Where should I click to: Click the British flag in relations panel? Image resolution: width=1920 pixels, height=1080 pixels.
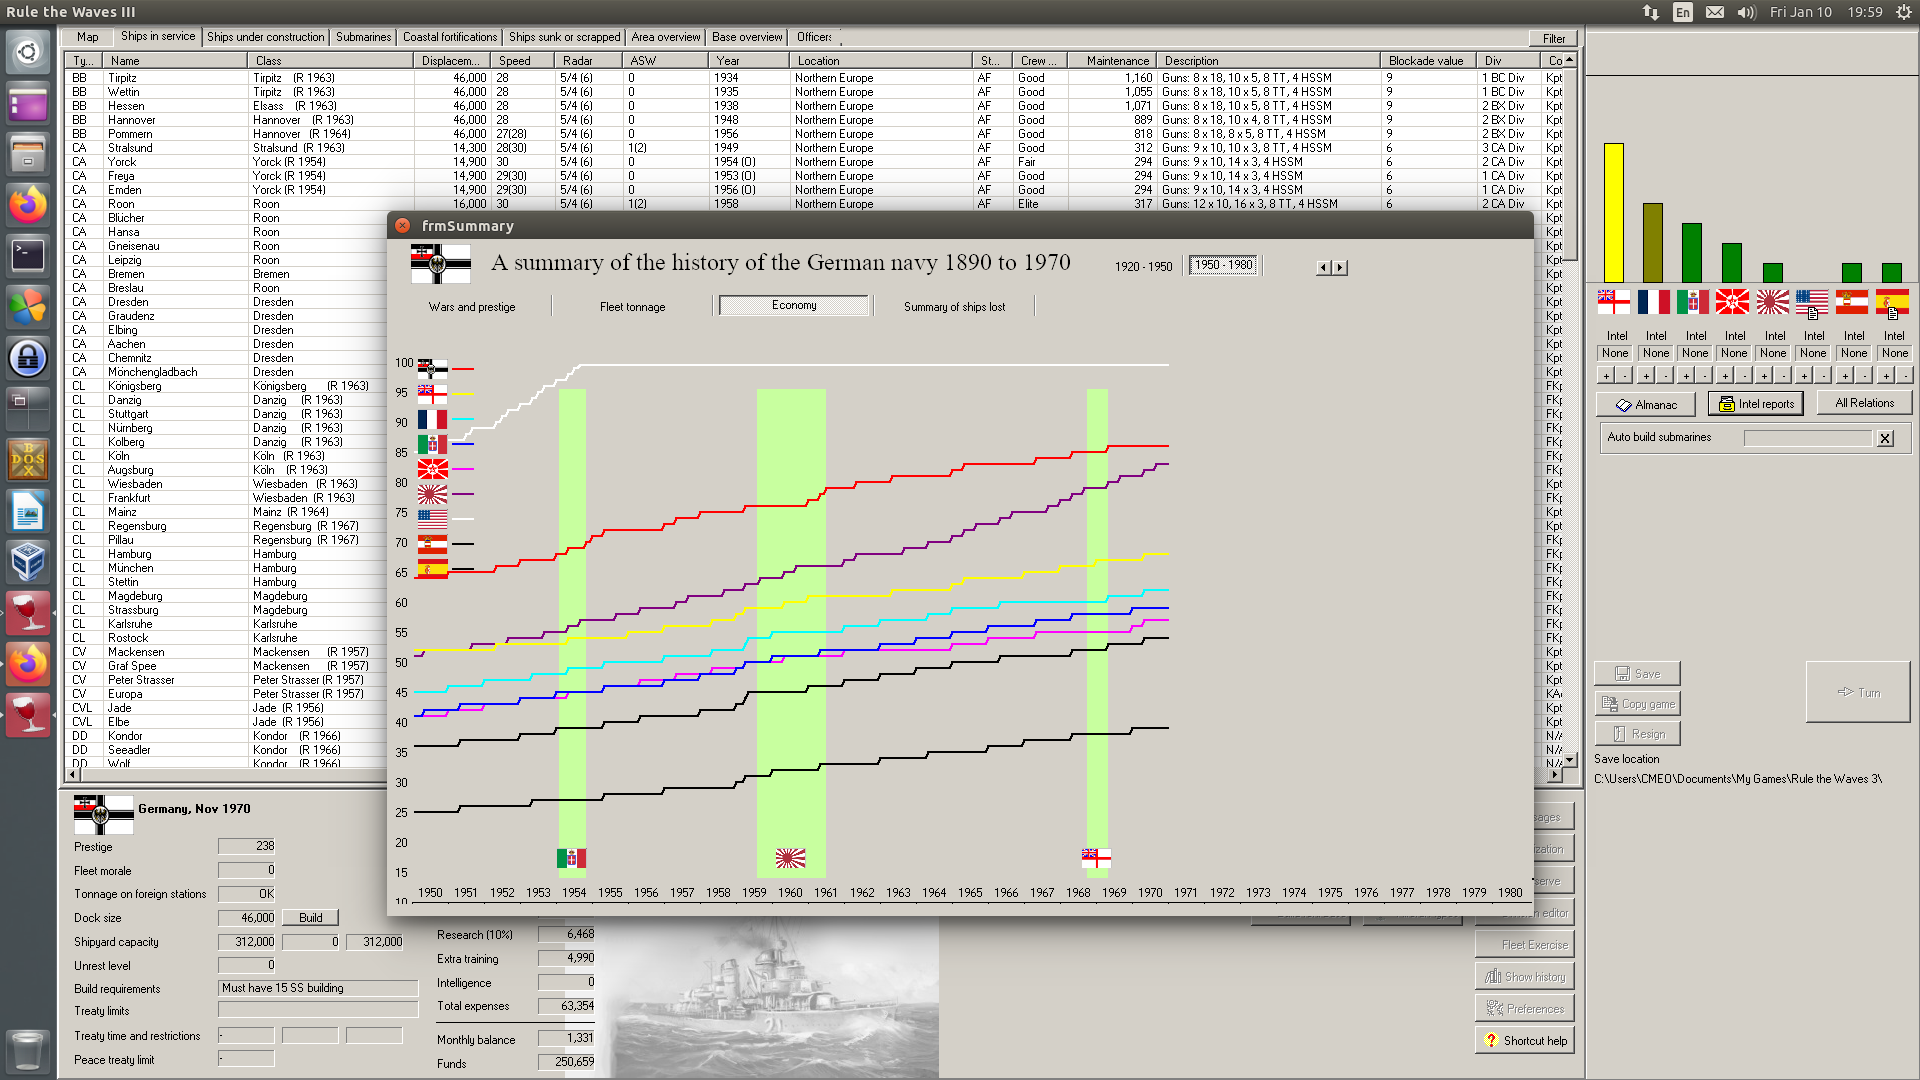pyautogui.click(x=1613, y=302)
